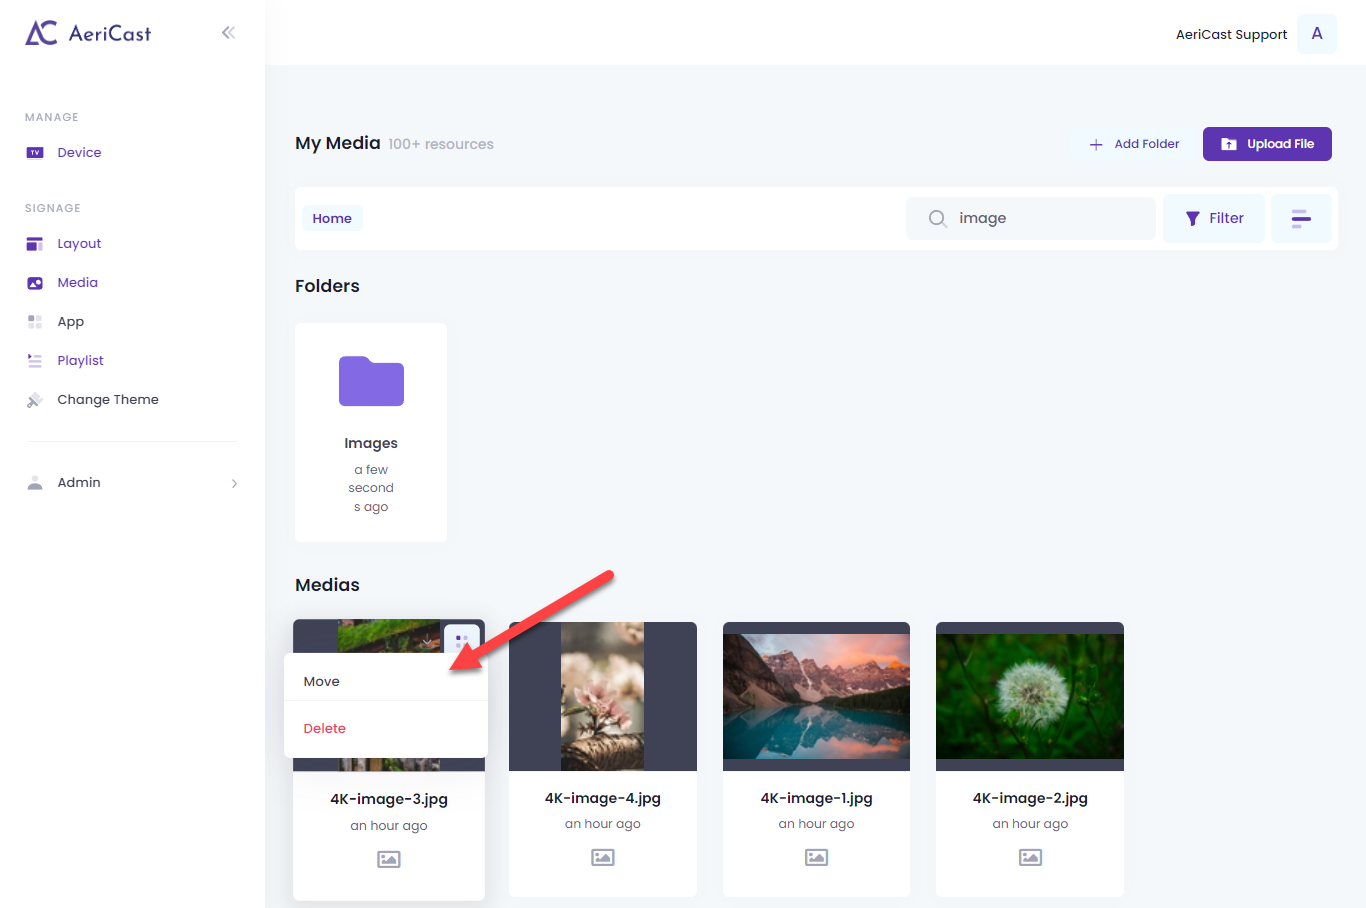This screenshot has width=1366, height=908.
Task: Open the 4K-image-2.jpg dandelion thumbnail
Action: (1030, 696)
